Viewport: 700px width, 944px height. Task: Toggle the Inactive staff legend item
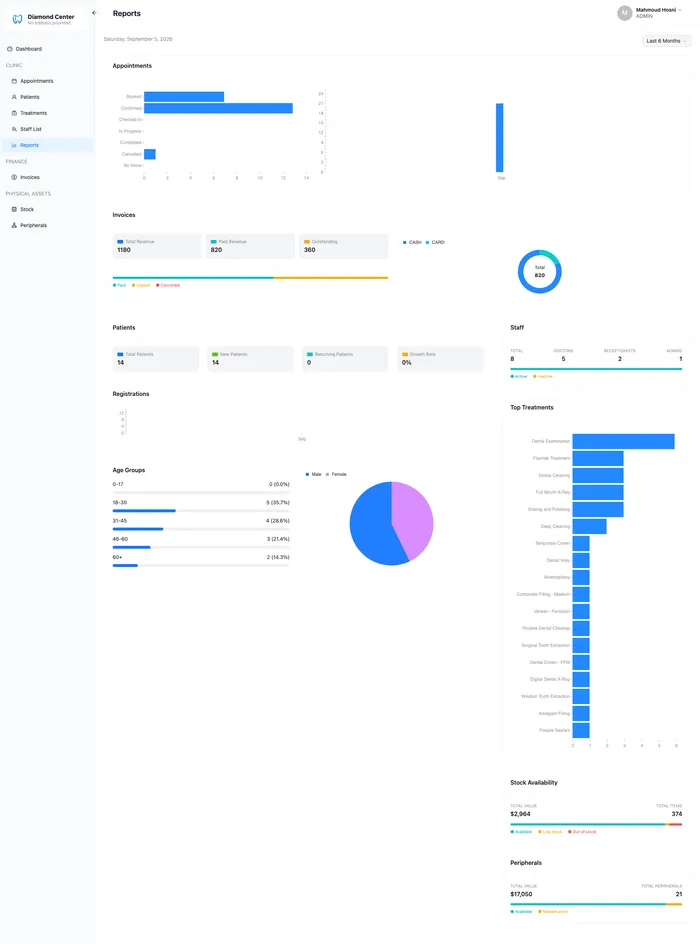[x=542, y=376]
